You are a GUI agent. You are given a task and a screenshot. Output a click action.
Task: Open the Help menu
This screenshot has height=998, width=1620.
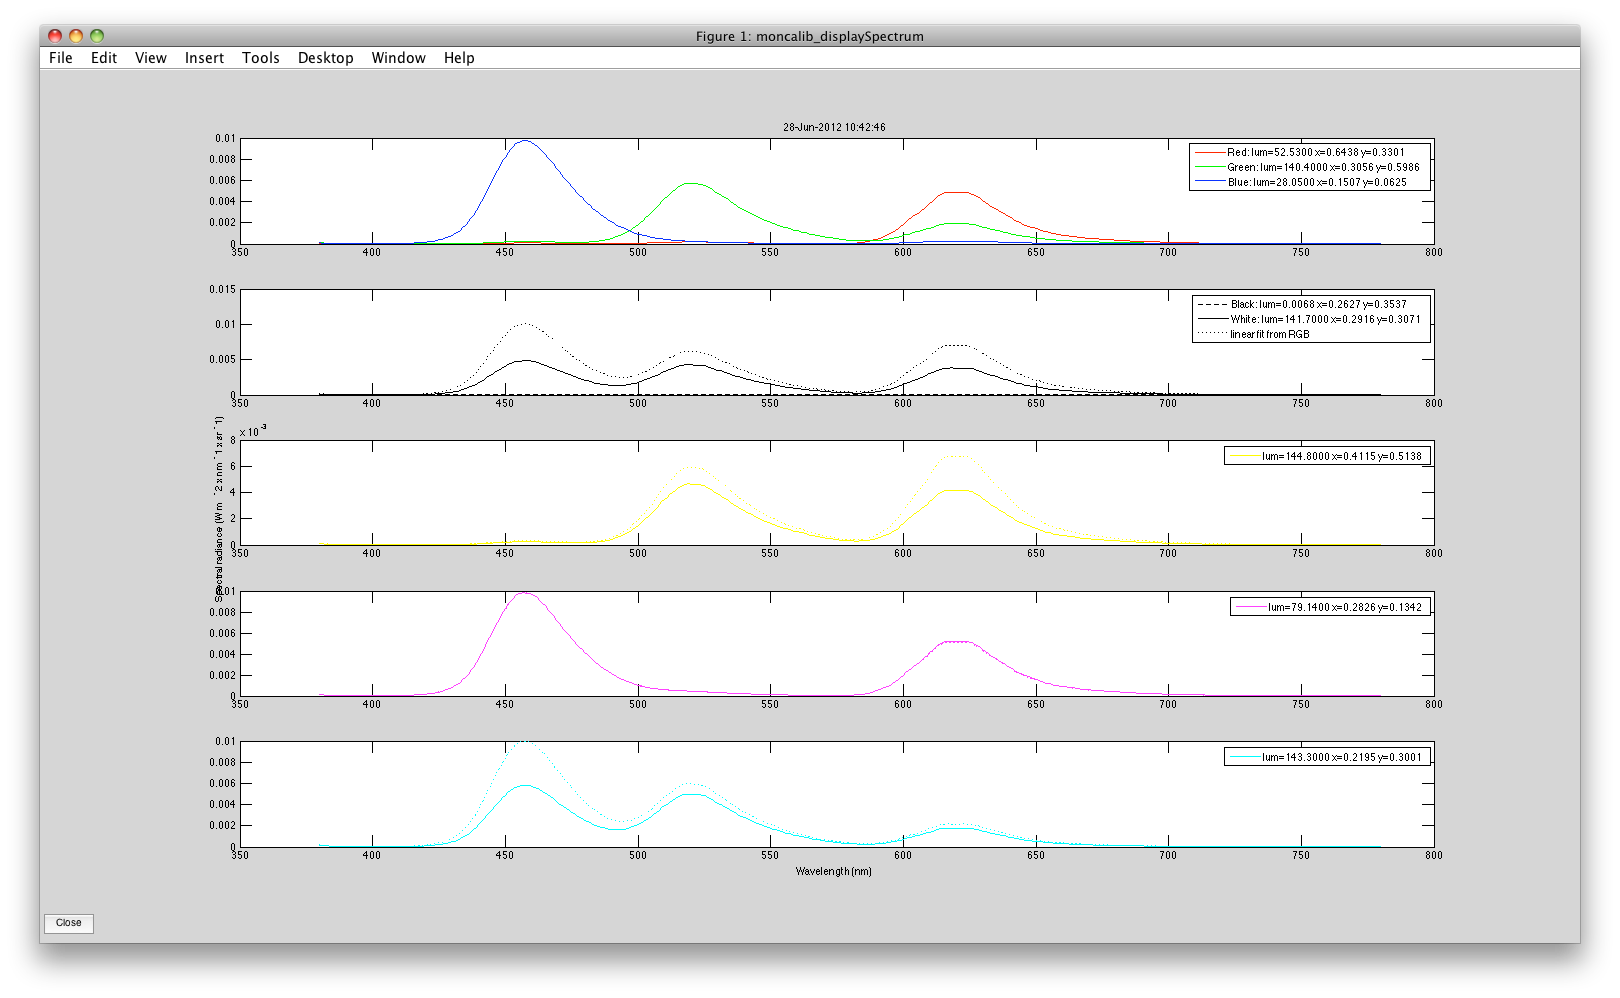[x=459, y=58]
